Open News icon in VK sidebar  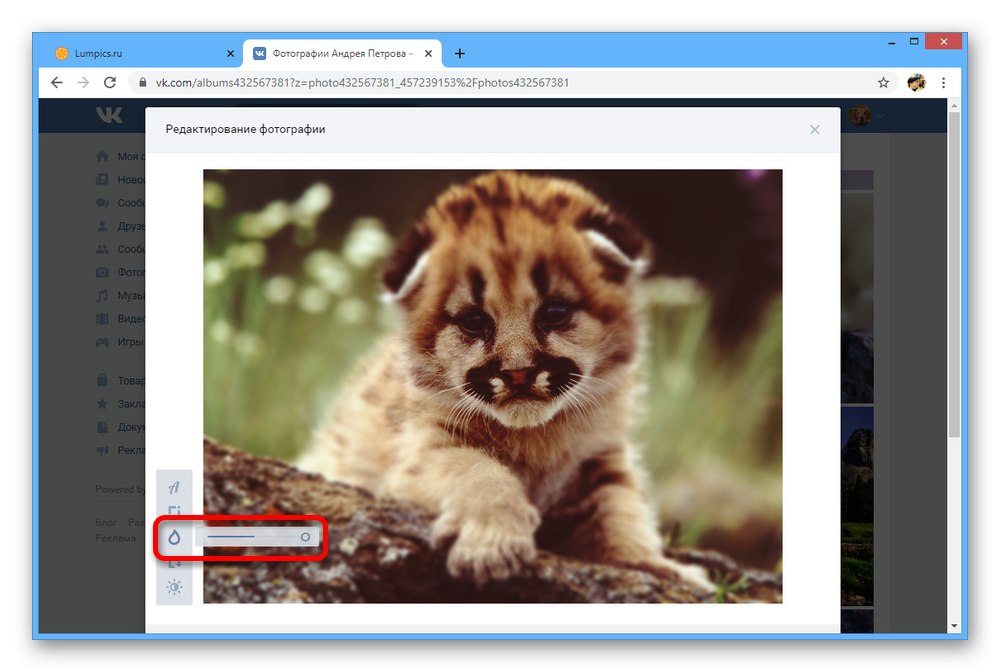click(x=102, y=180)
